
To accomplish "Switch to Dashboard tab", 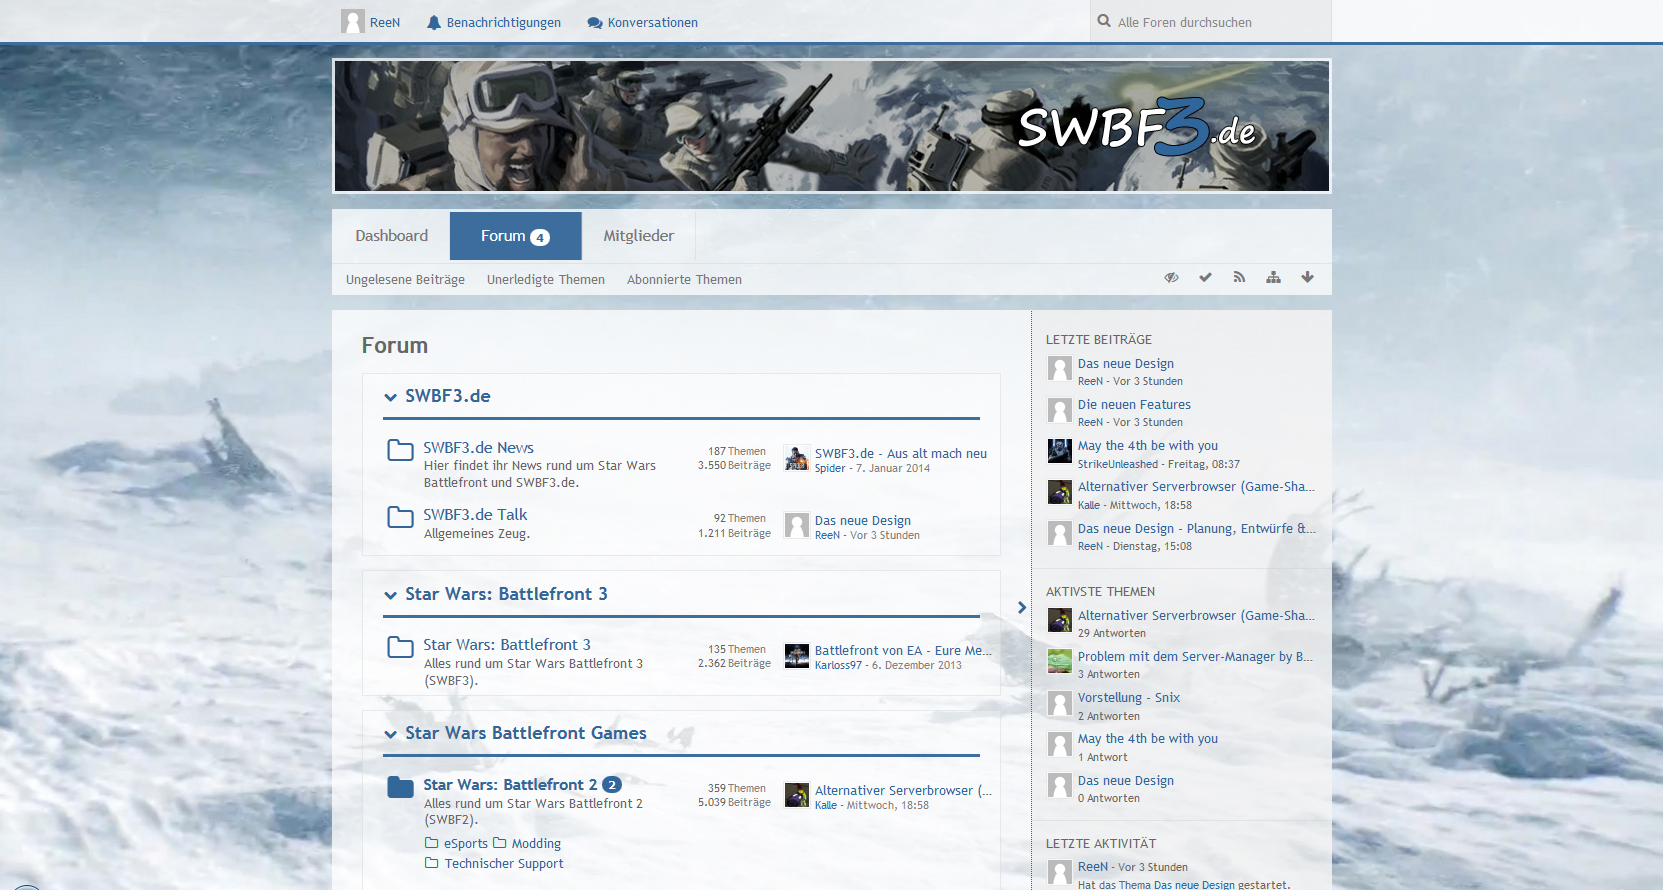I will click(391, 236).
